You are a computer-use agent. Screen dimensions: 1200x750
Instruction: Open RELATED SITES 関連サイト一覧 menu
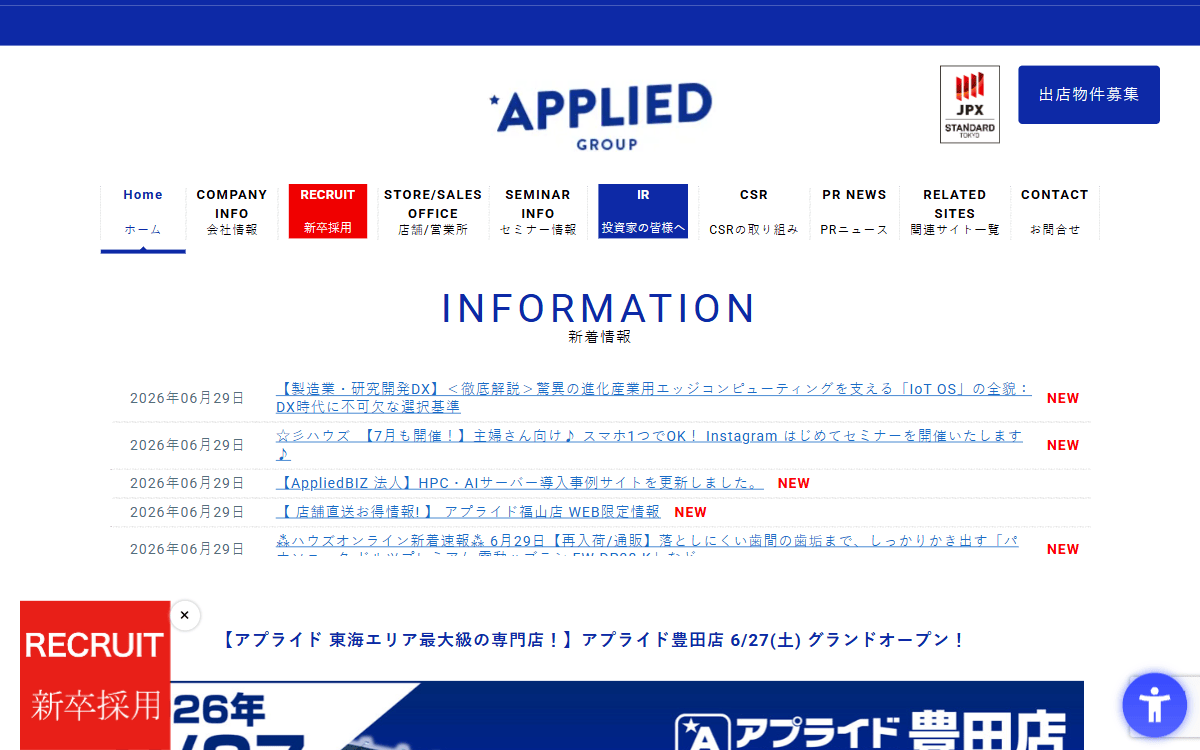pos(955,212)
